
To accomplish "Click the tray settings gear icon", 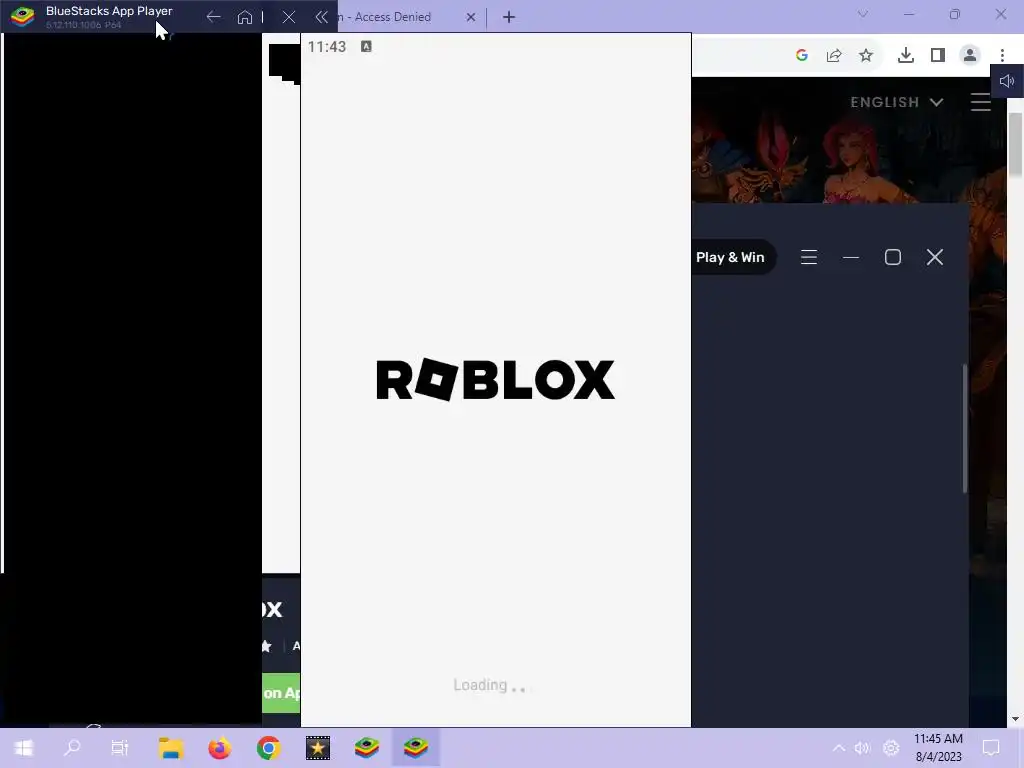I will pos(891,748).
